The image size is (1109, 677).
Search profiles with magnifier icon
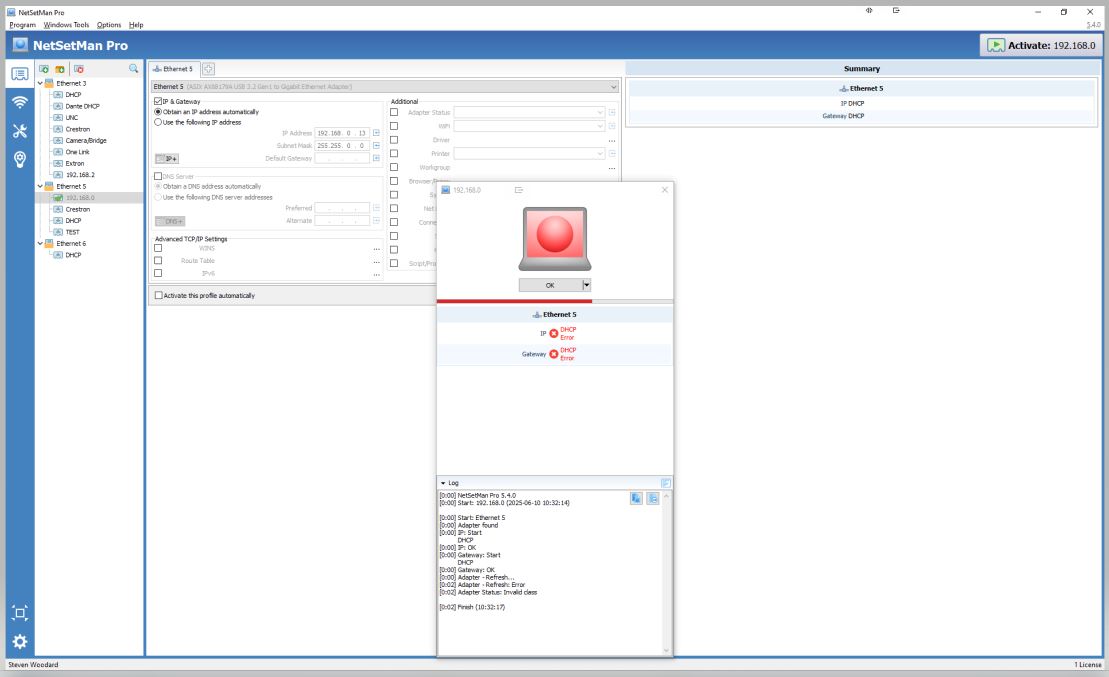pos(134,69)
